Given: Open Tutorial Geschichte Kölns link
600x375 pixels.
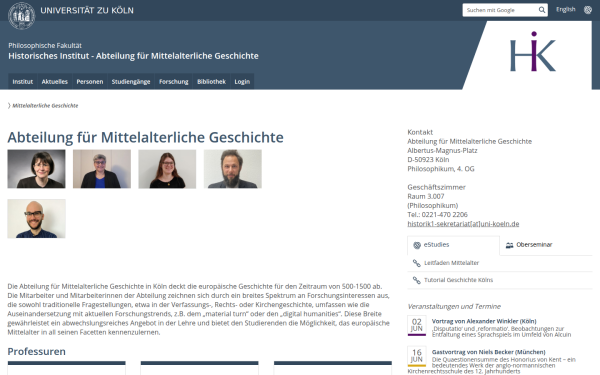Looking at the screenshot, I should (458, 280).
